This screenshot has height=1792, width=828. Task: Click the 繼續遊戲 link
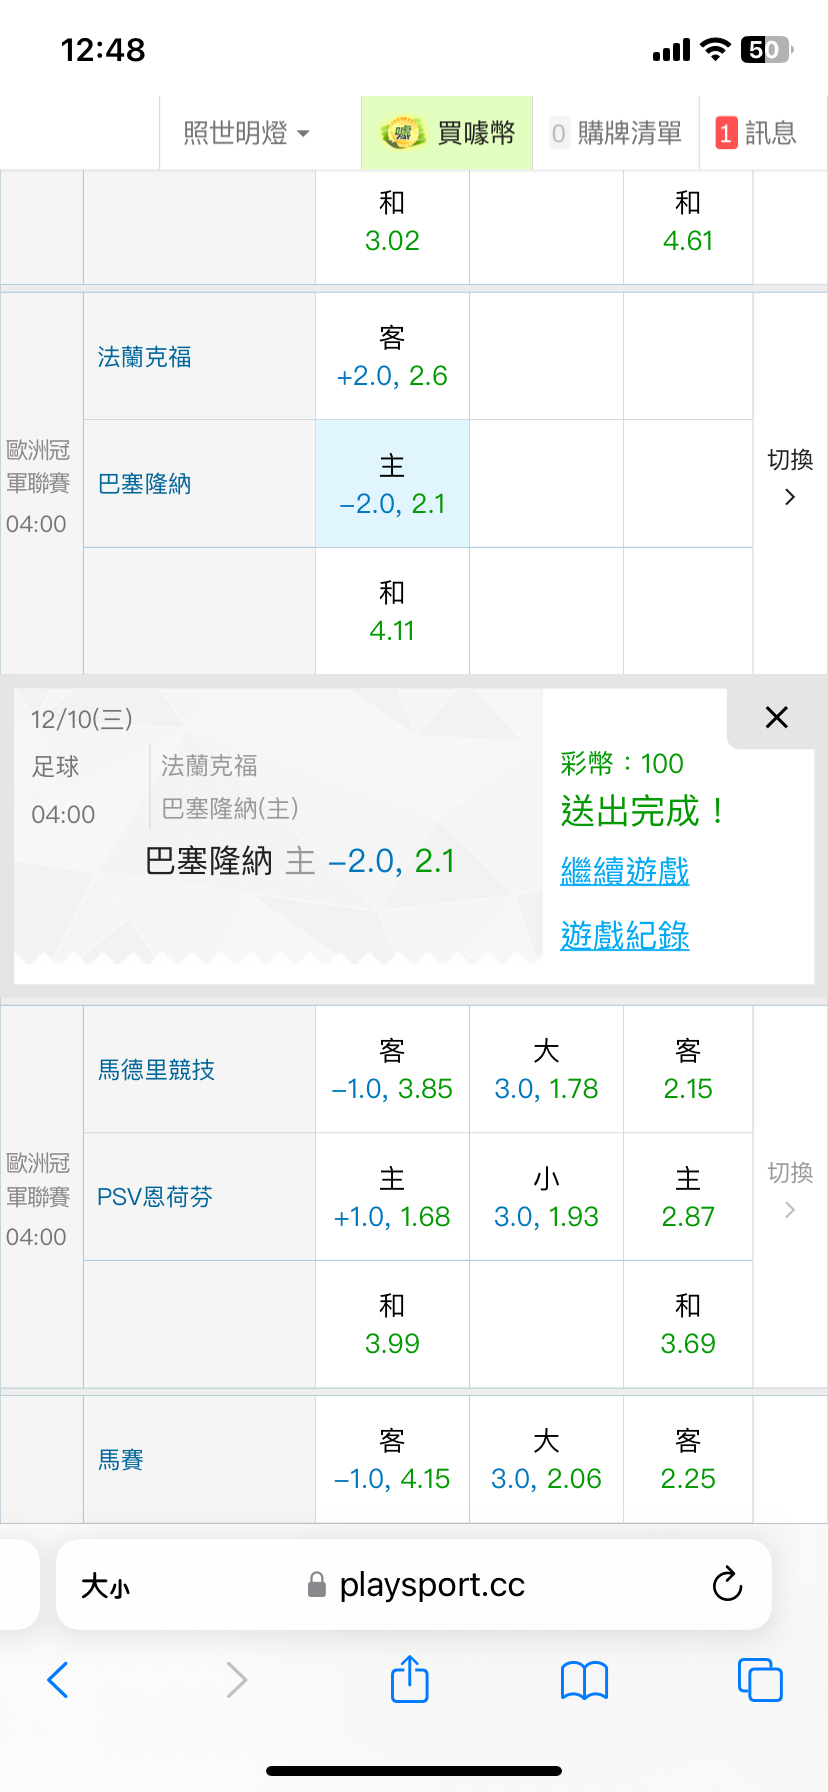[x=625, y=871]
